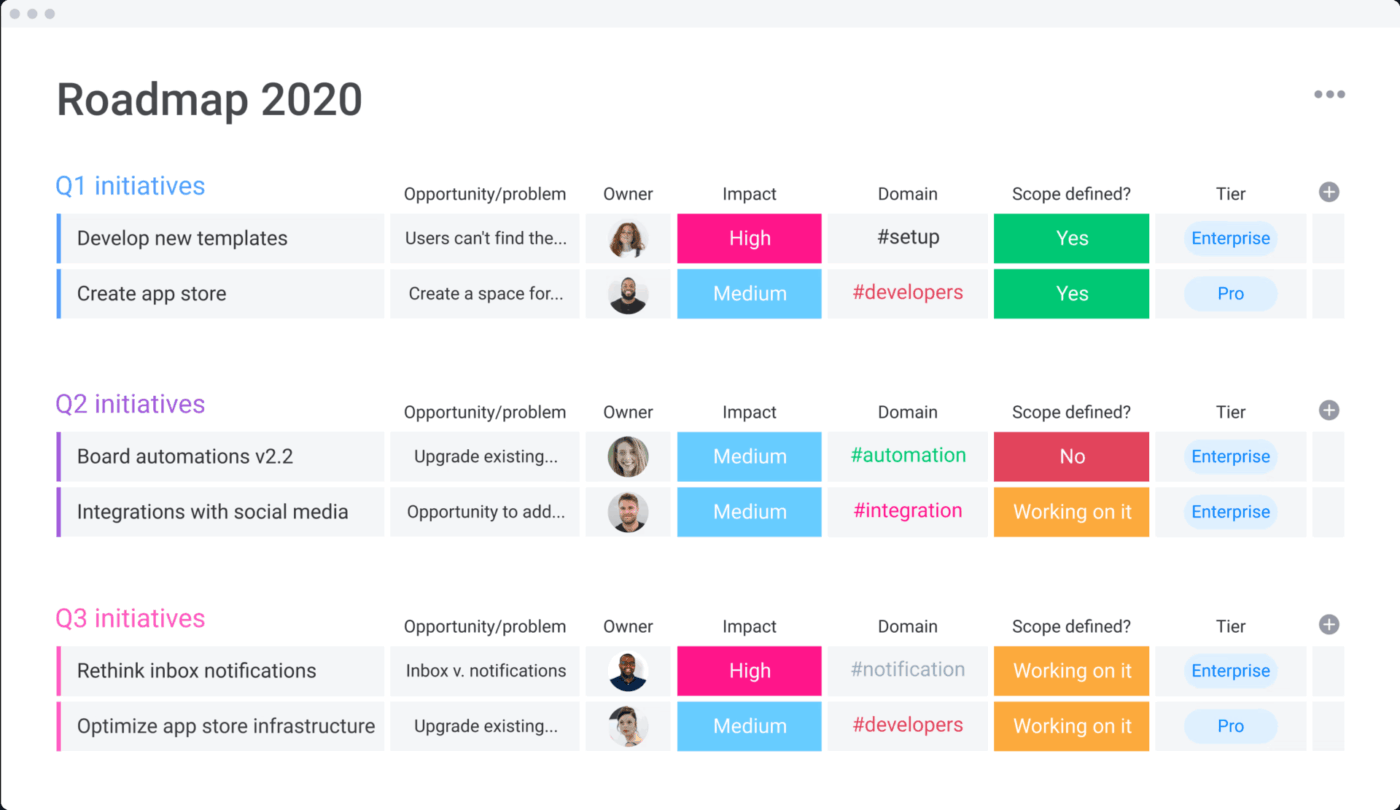The width and height of the screenshot is (1400, 810).
Task: Open the Tier selector on Optimize app store infrastructure
Action: (x=1231, y=726)
